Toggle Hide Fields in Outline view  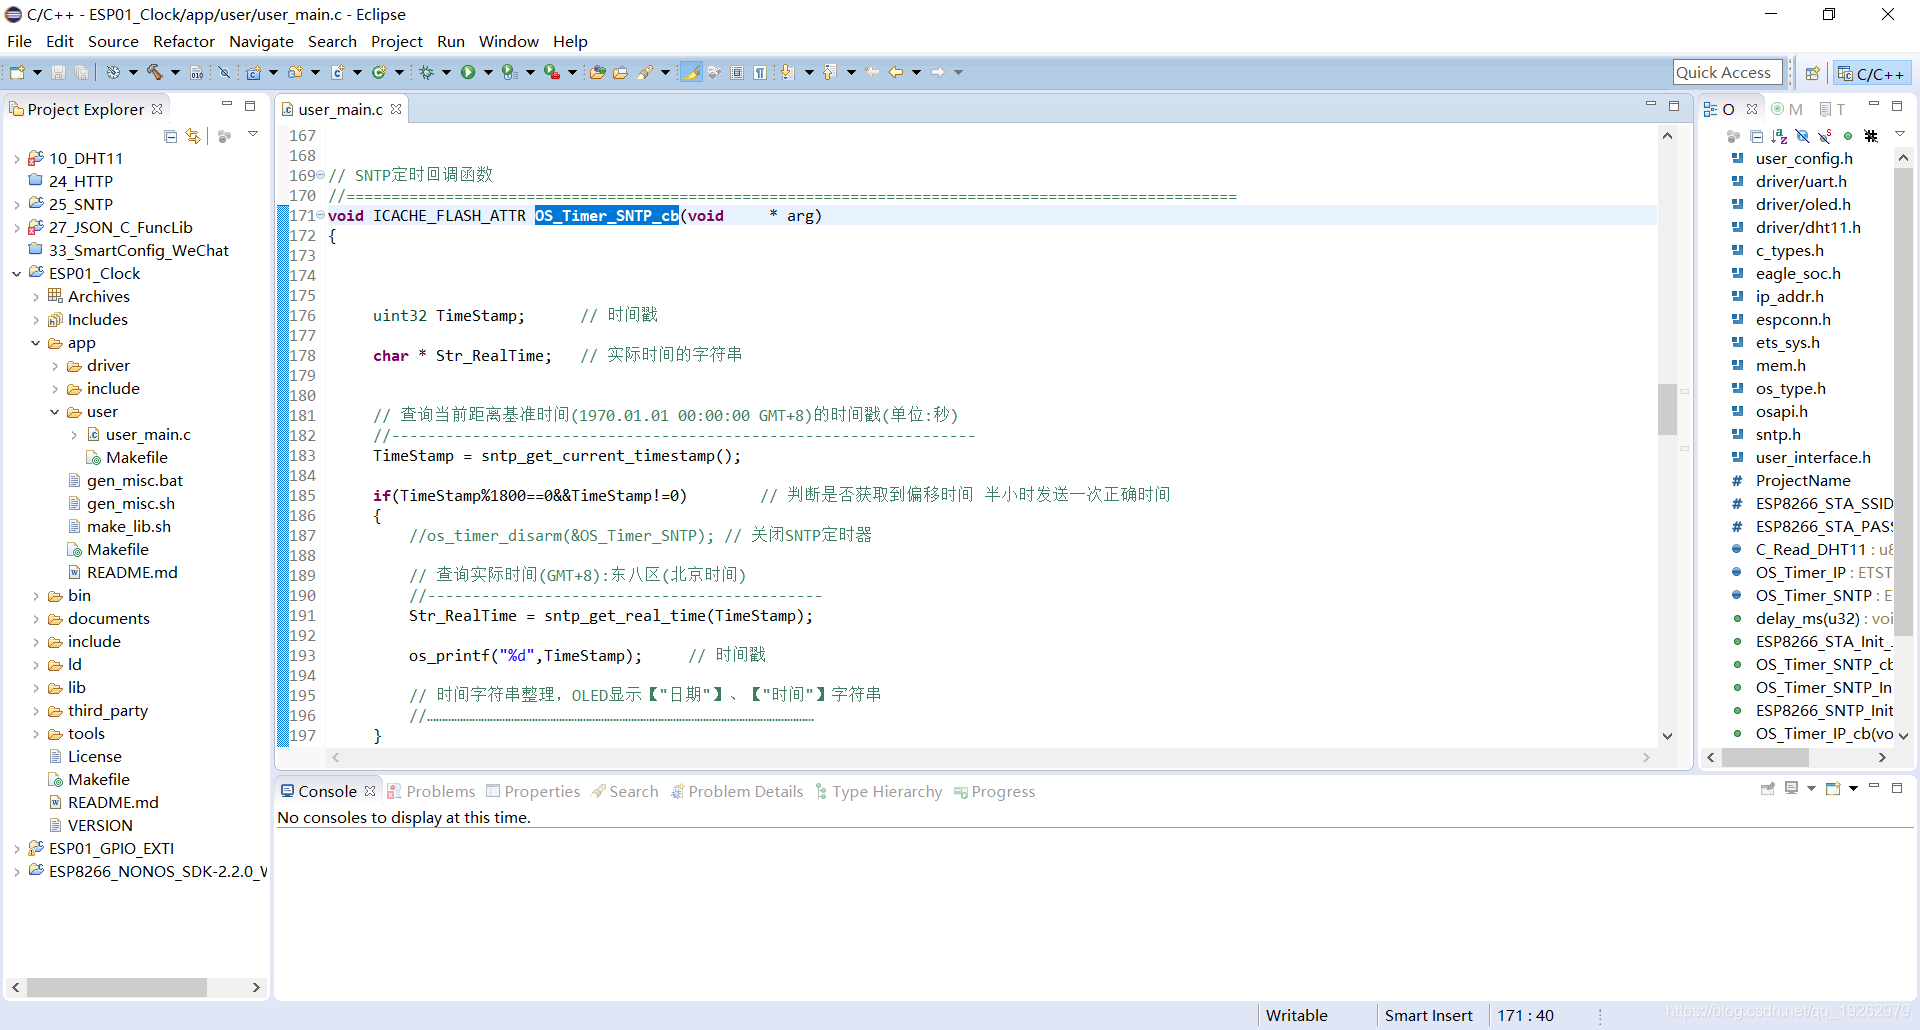tap(1802, 136)
